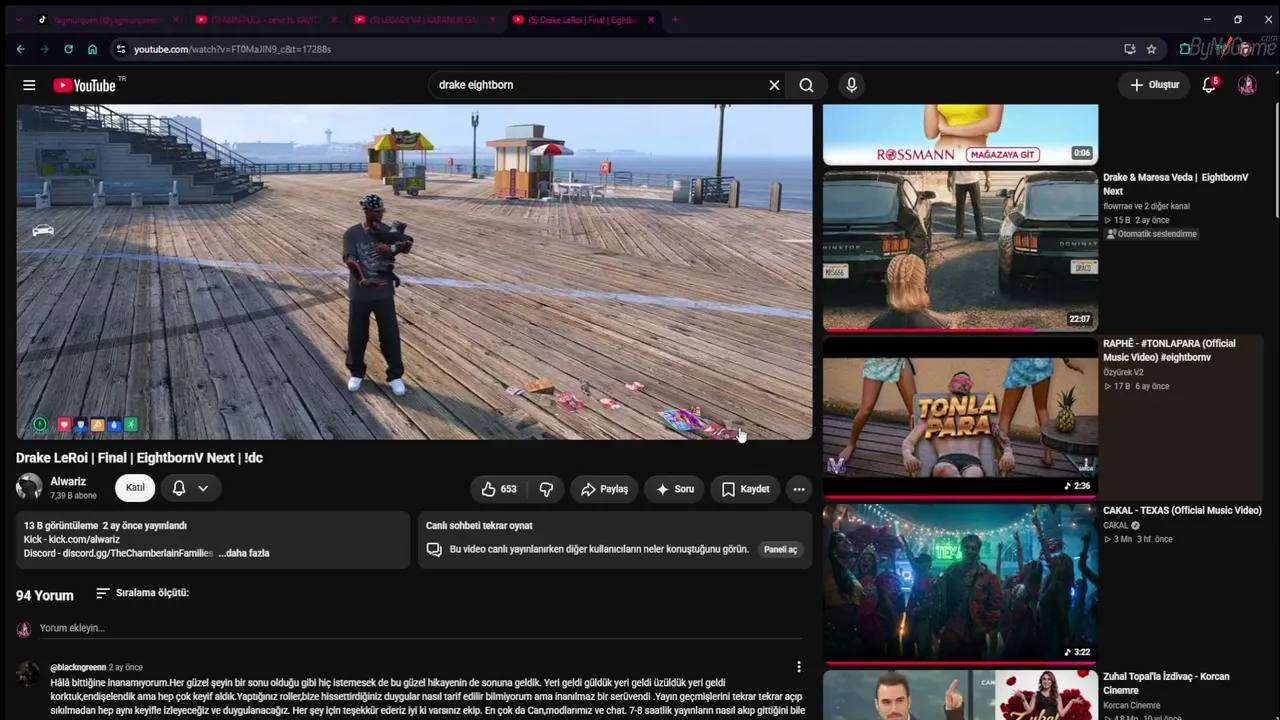1280x720 pixels.
Task: Save the video with Kaydet
Action: [745, 489]
